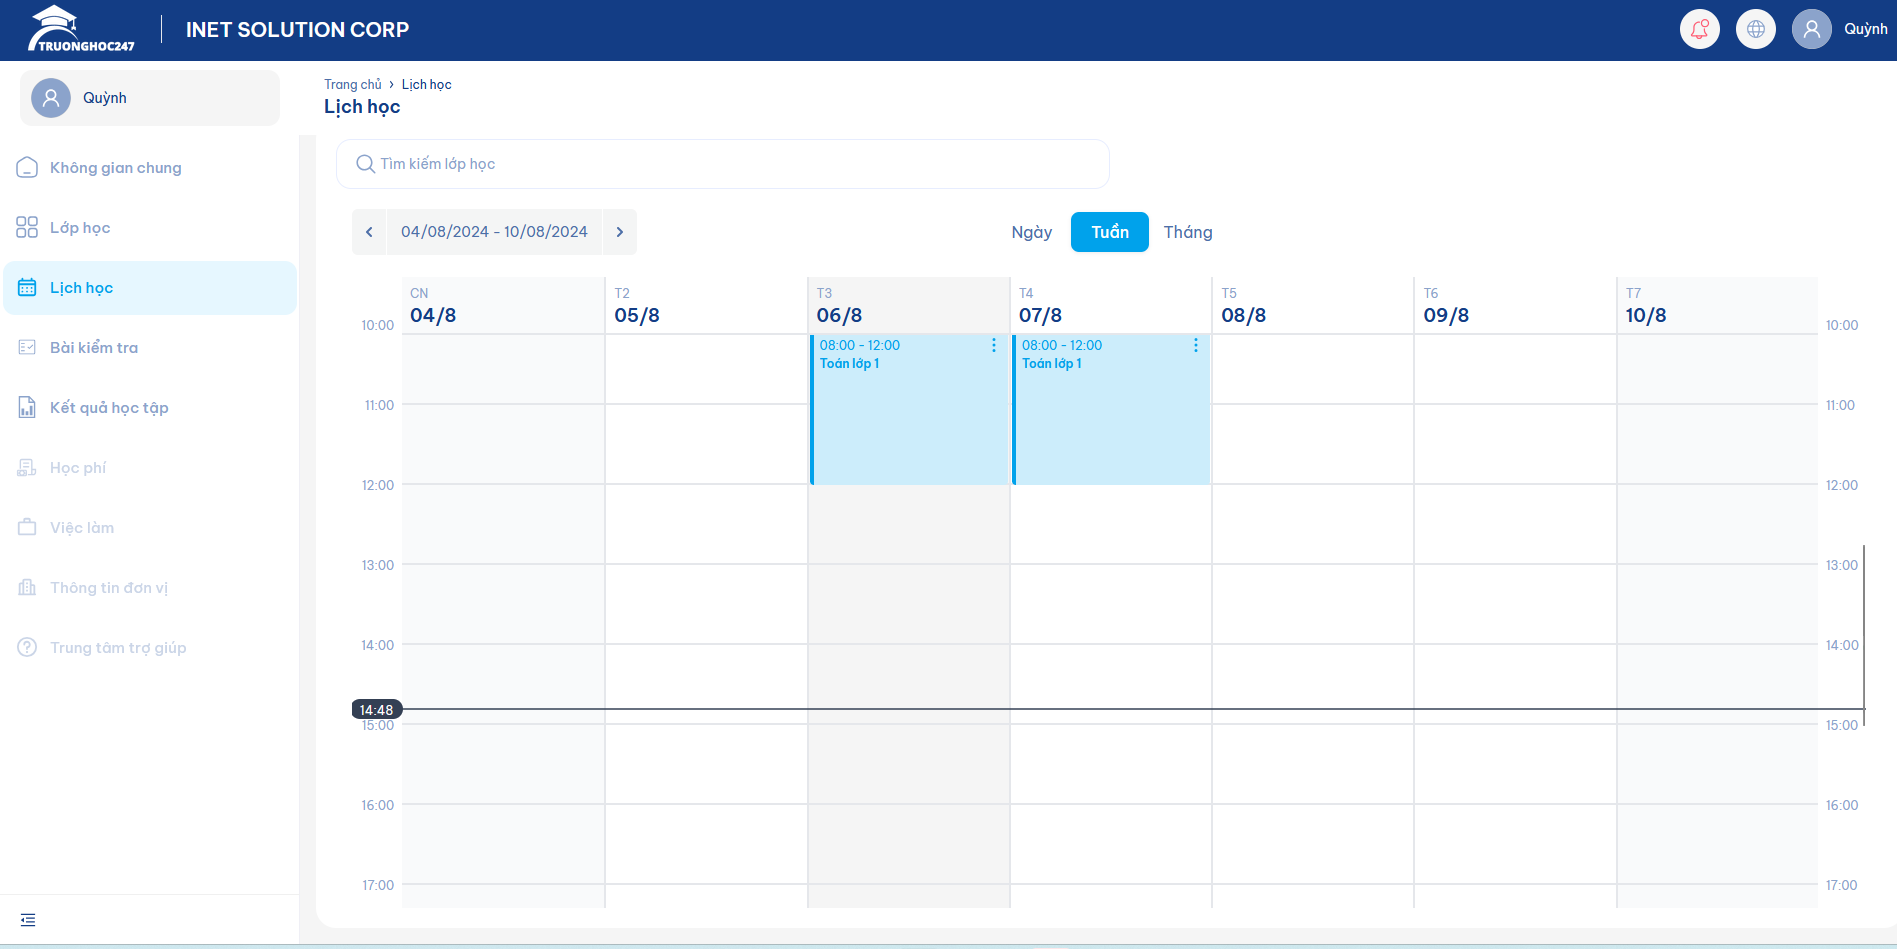
Task: Select the Tuần view tab
Action: pyautogui.click(x=1109, y=232)
